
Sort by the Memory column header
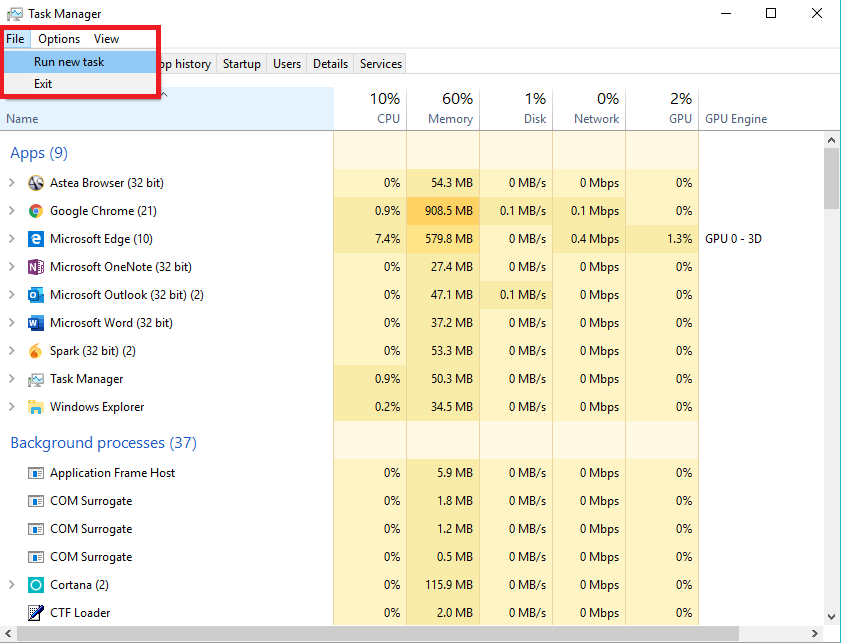coord(443,109)
